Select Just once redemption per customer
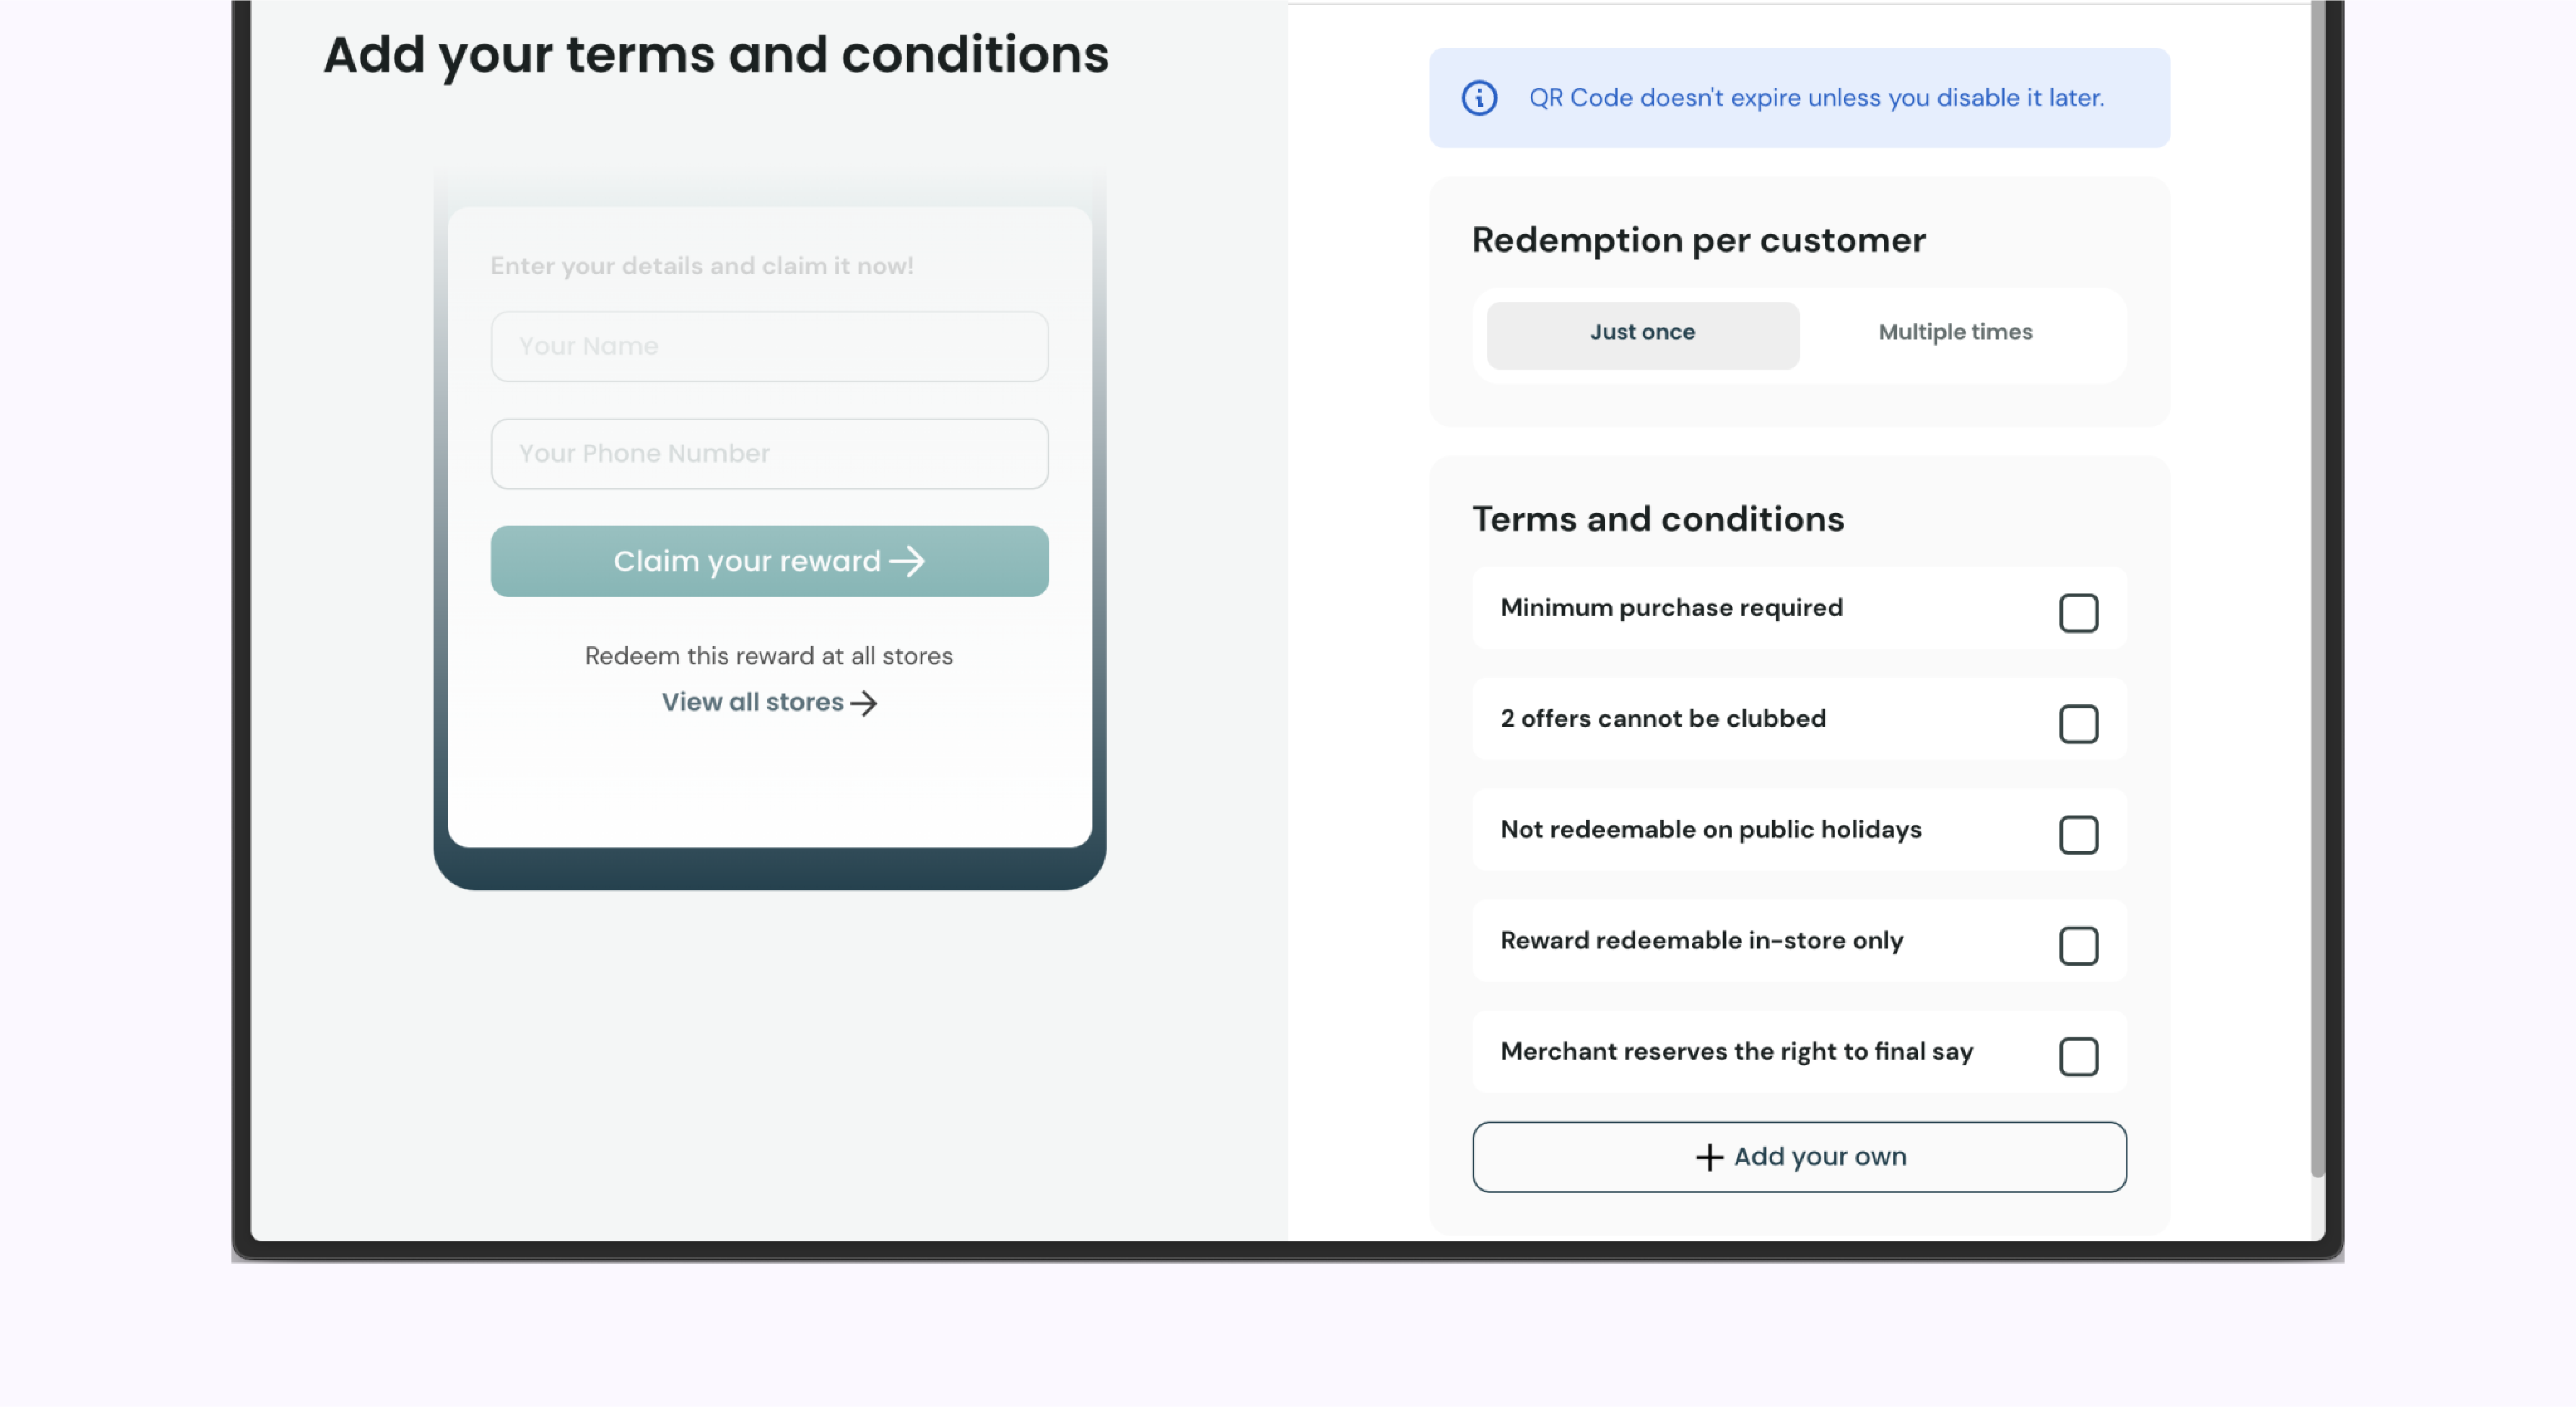The image size is (2576, 1407). (x=1641, y=331)
